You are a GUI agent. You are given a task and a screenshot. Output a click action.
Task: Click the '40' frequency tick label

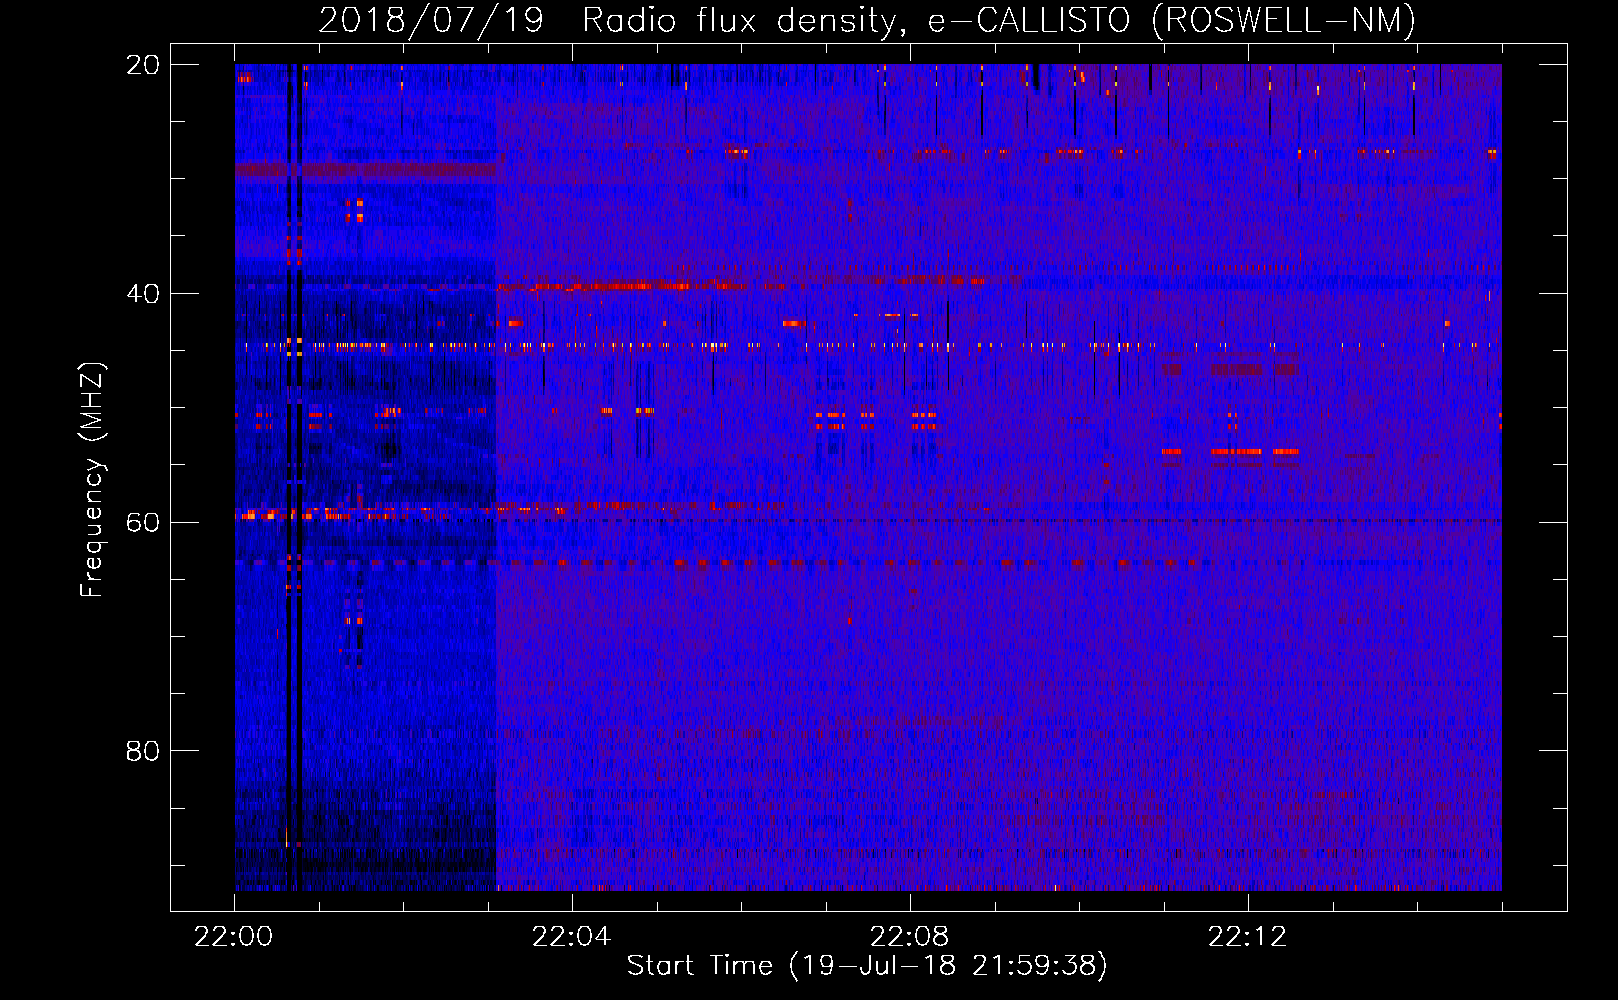pyautogui.click(x=143, y=294)
